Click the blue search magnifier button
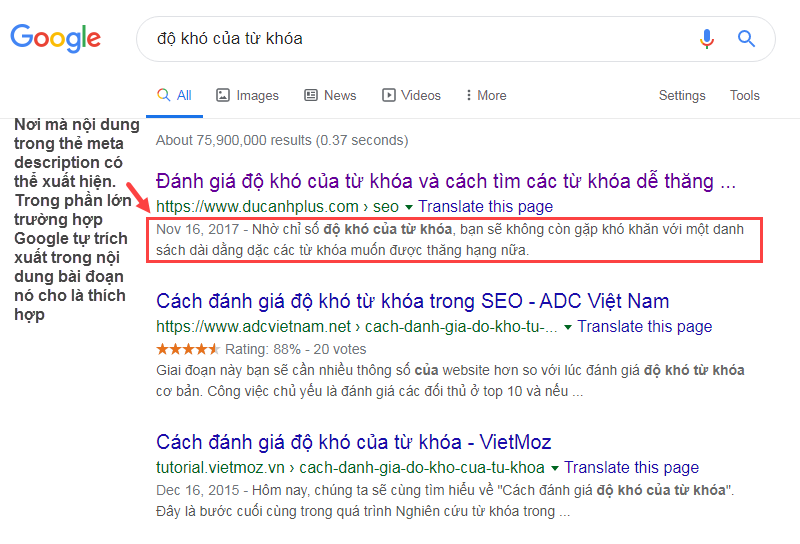This screenshot has width=800, height=544. [x=746, y=39]
